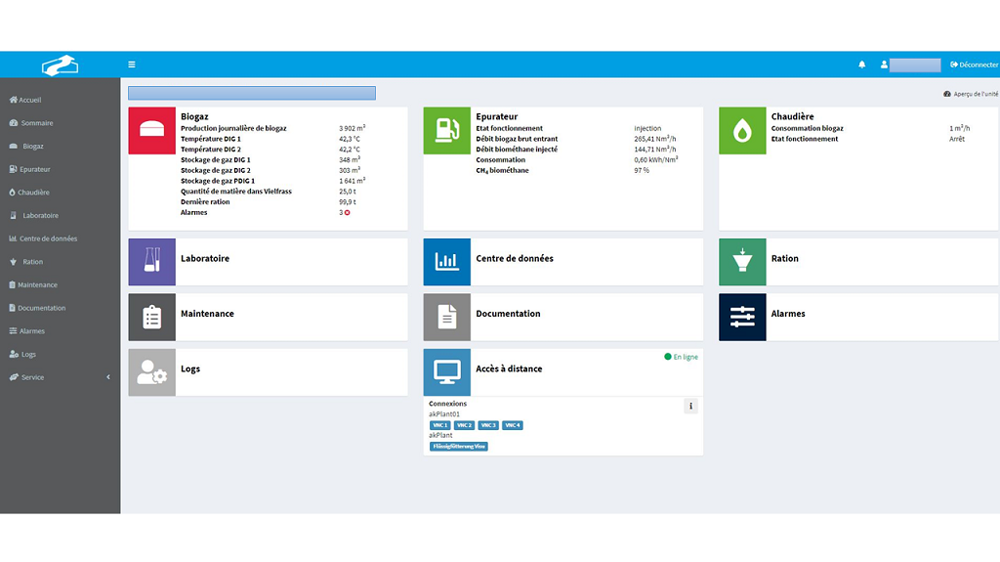The width and height of the screenshot is (1000, 562).
Task: Open notifications bell in the top bar
Action: click(862, 65)
